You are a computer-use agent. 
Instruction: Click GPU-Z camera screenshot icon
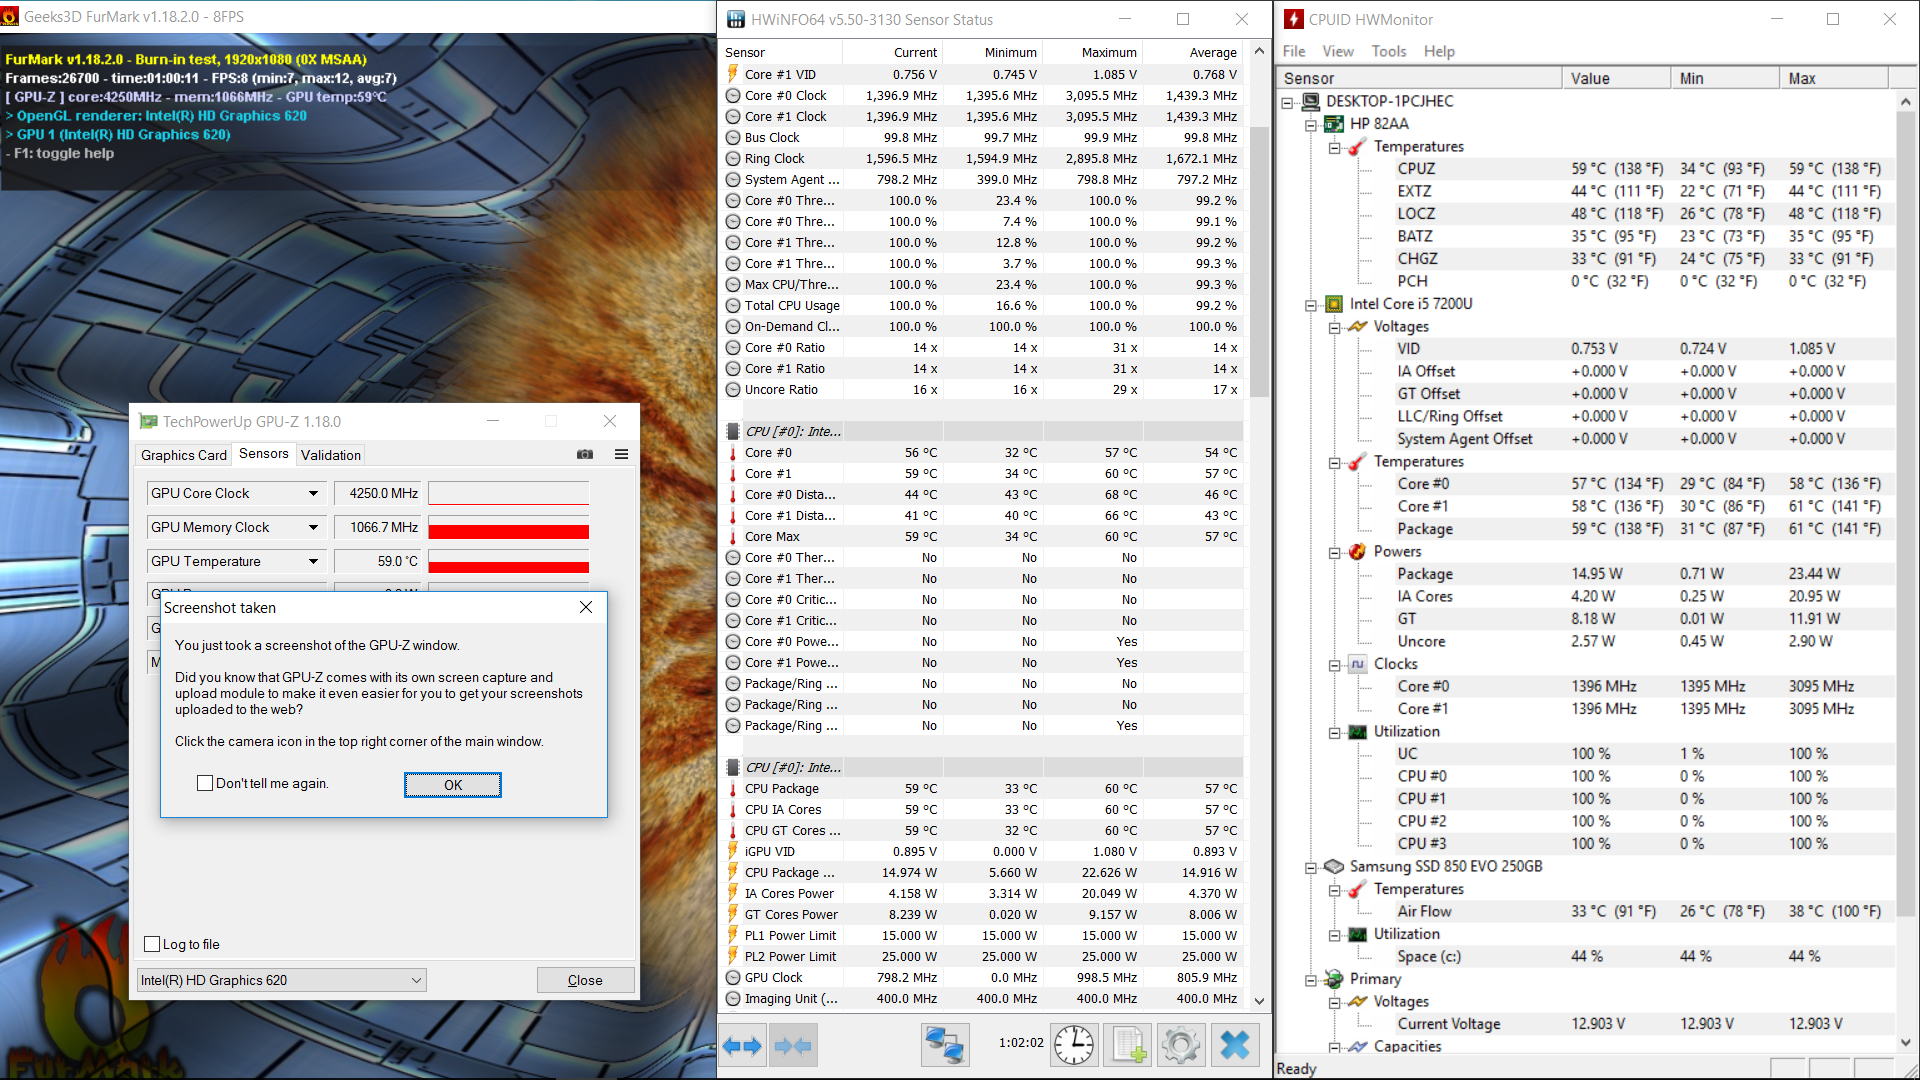click(585, 454)
